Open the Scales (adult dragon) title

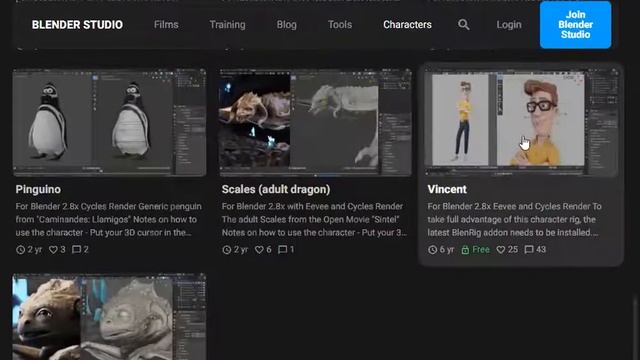coord(276,189)
